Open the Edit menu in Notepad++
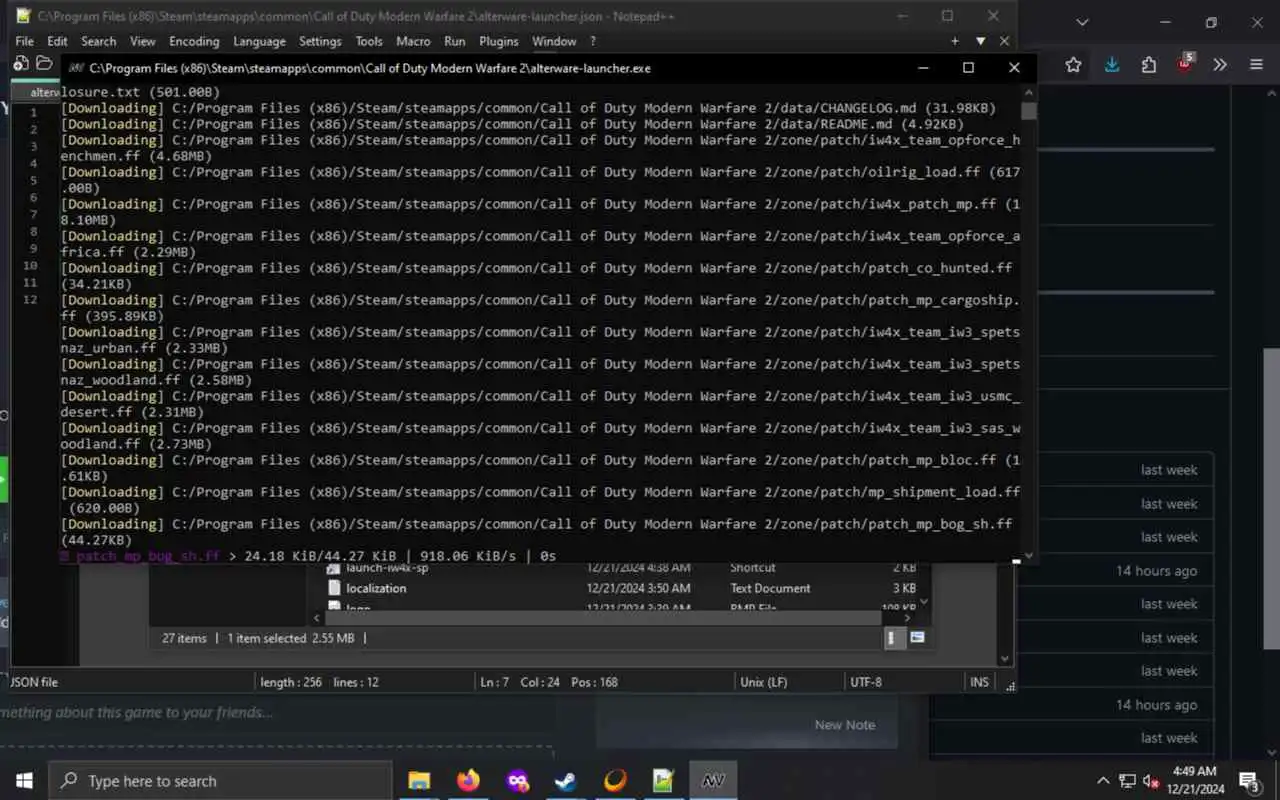 pyautogui.click(x=57, y=41)
